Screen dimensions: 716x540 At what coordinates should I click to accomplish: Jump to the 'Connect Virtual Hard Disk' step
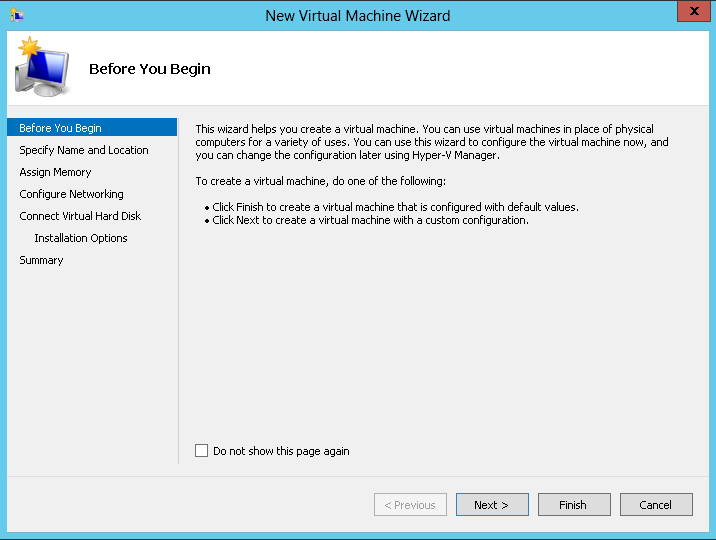(80, 216)
